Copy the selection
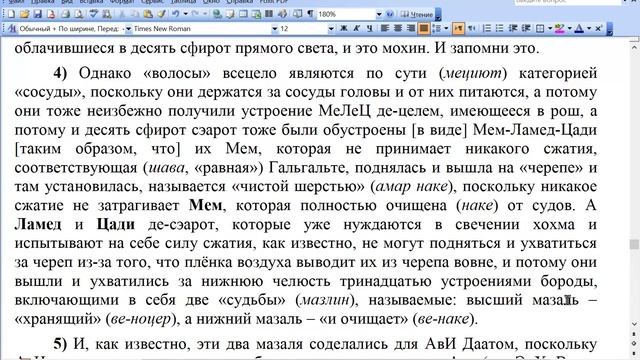The height and width of the screenshot is (360, 640). [135, 14]
